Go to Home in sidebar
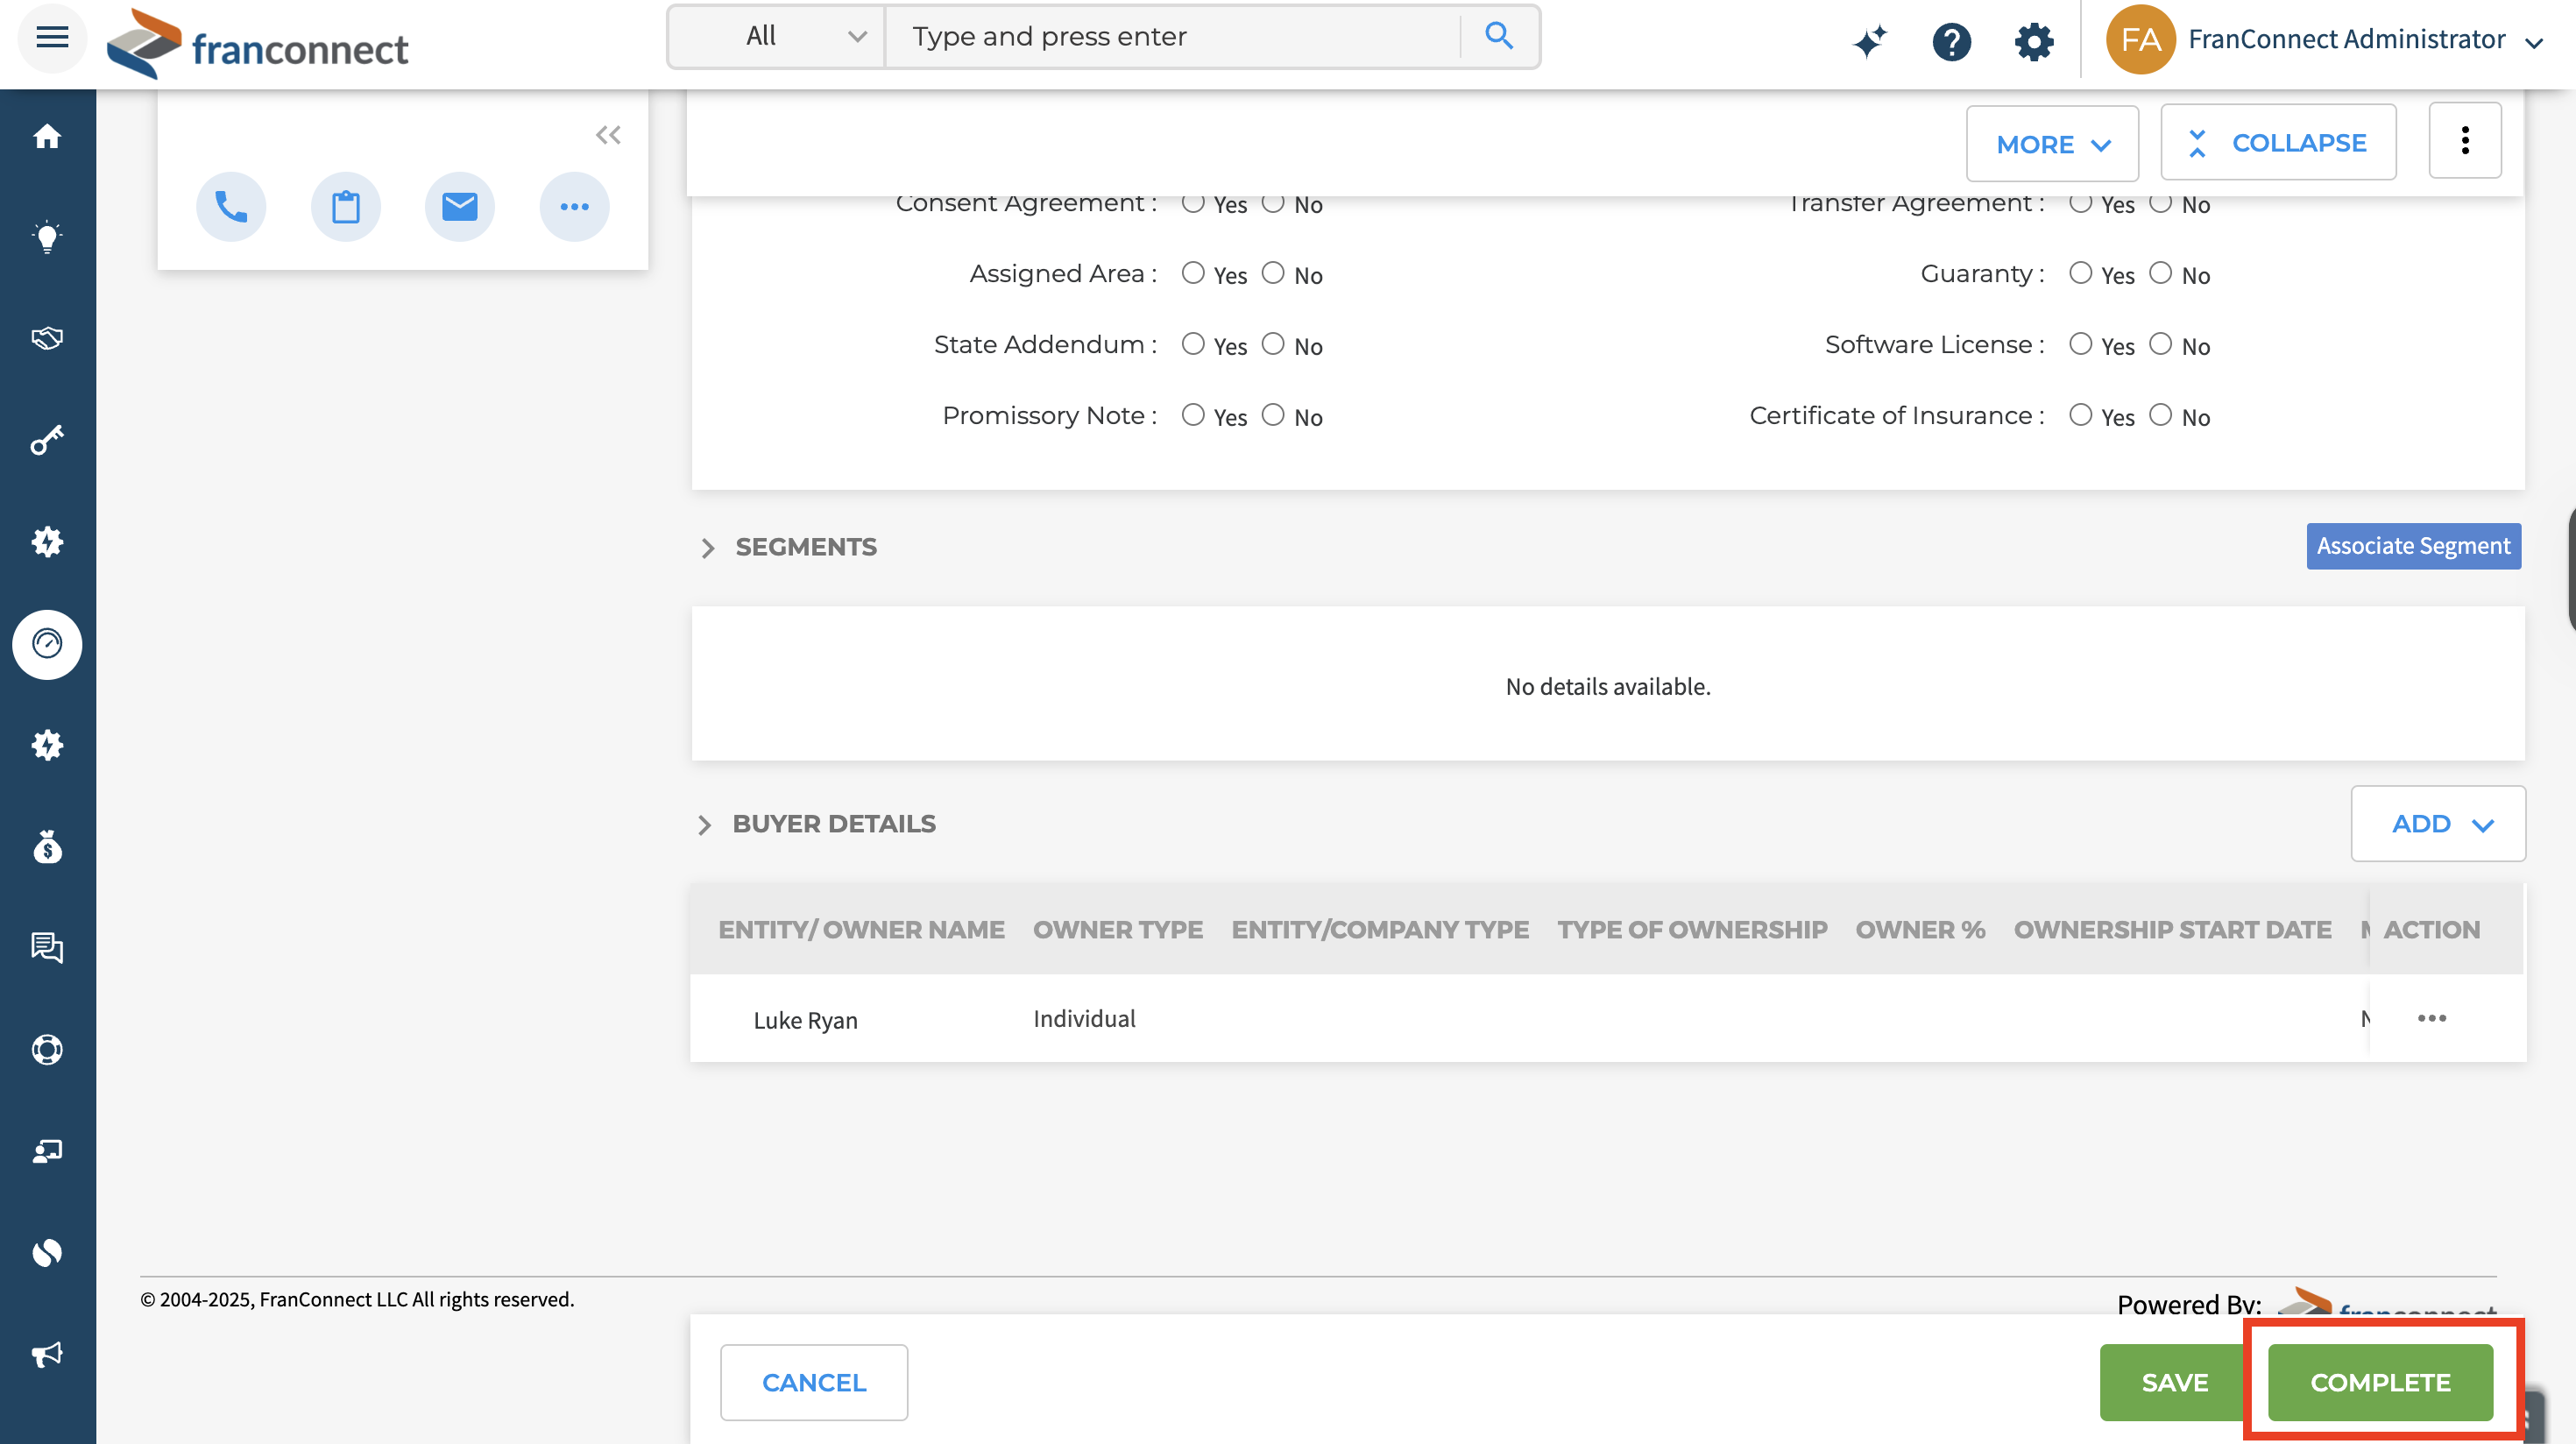 coord(47,136)
